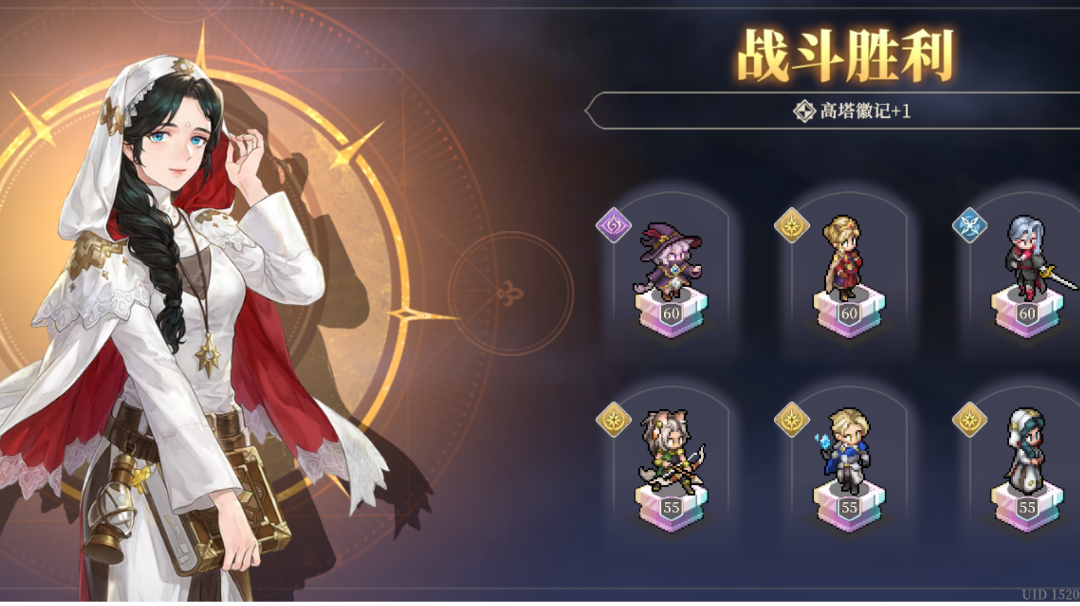Click the UID text in corner

tap(1050, 594)
